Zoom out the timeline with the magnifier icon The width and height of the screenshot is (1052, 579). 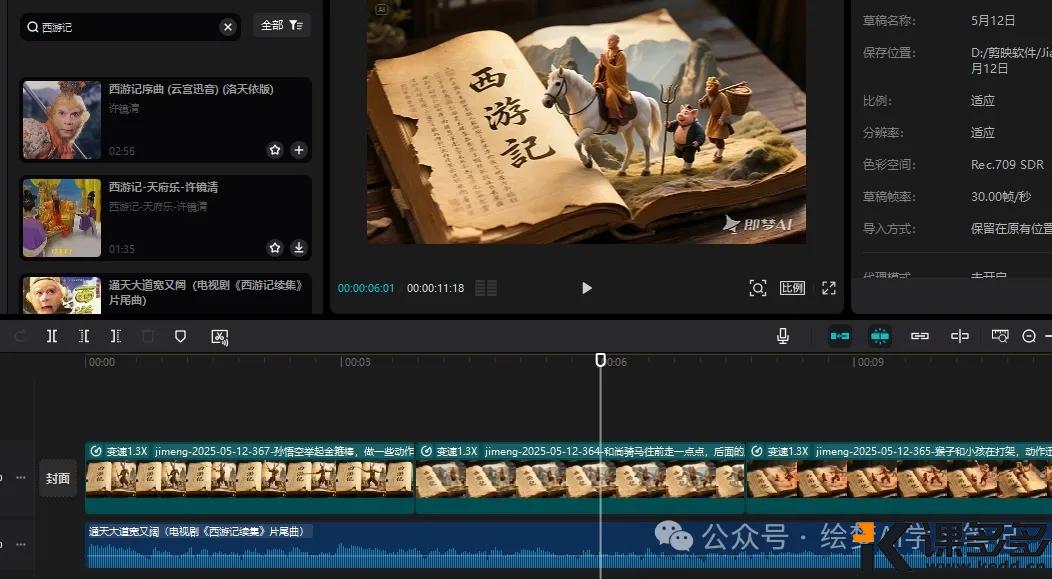tap(1029, 336)
